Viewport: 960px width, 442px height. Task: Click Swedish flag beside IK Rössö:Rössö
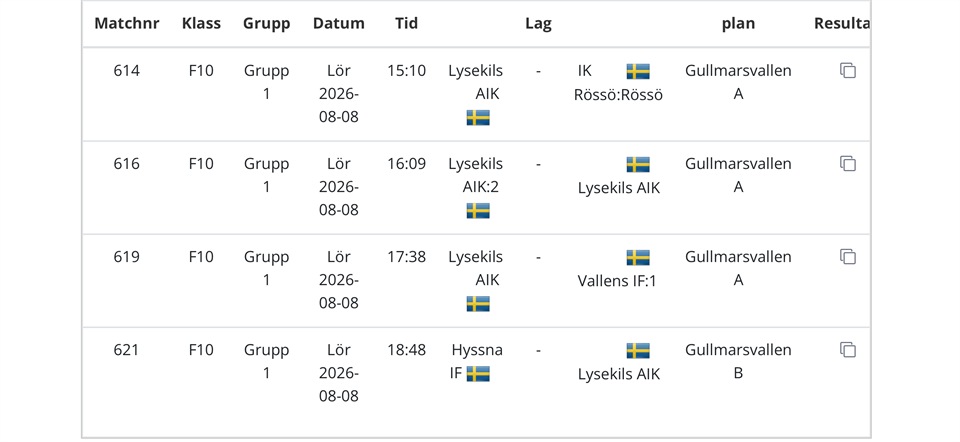click(x=638, y=72)
